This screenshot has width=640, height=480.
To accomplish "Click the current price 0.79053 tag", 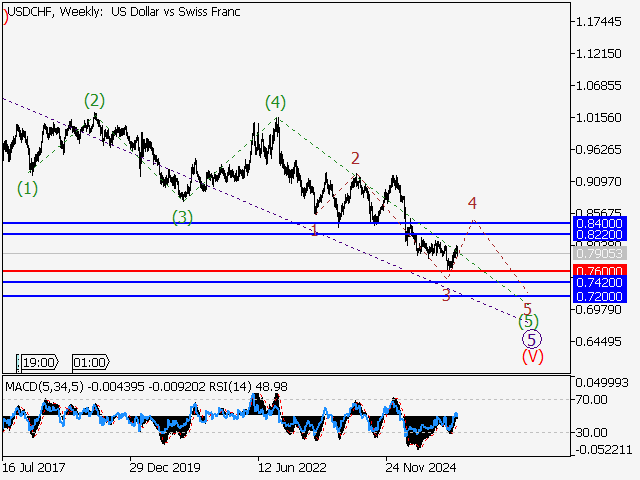I will click(x=599, y=255).
